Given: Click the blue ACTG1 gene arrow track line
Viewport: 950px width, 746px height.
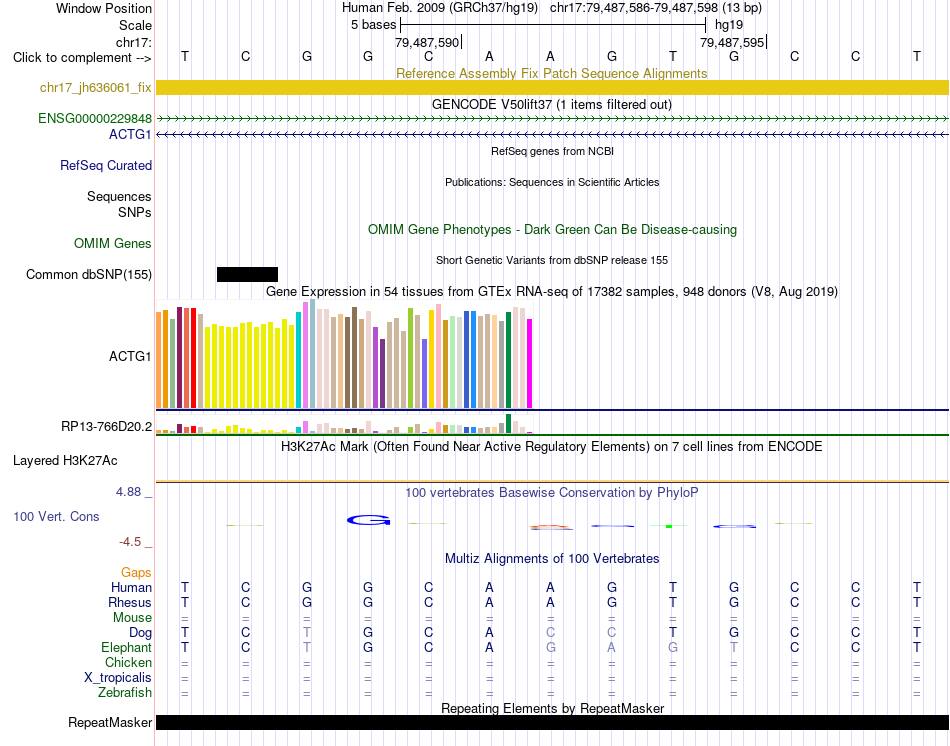Looking at the screenshot, I should point(552,135).
